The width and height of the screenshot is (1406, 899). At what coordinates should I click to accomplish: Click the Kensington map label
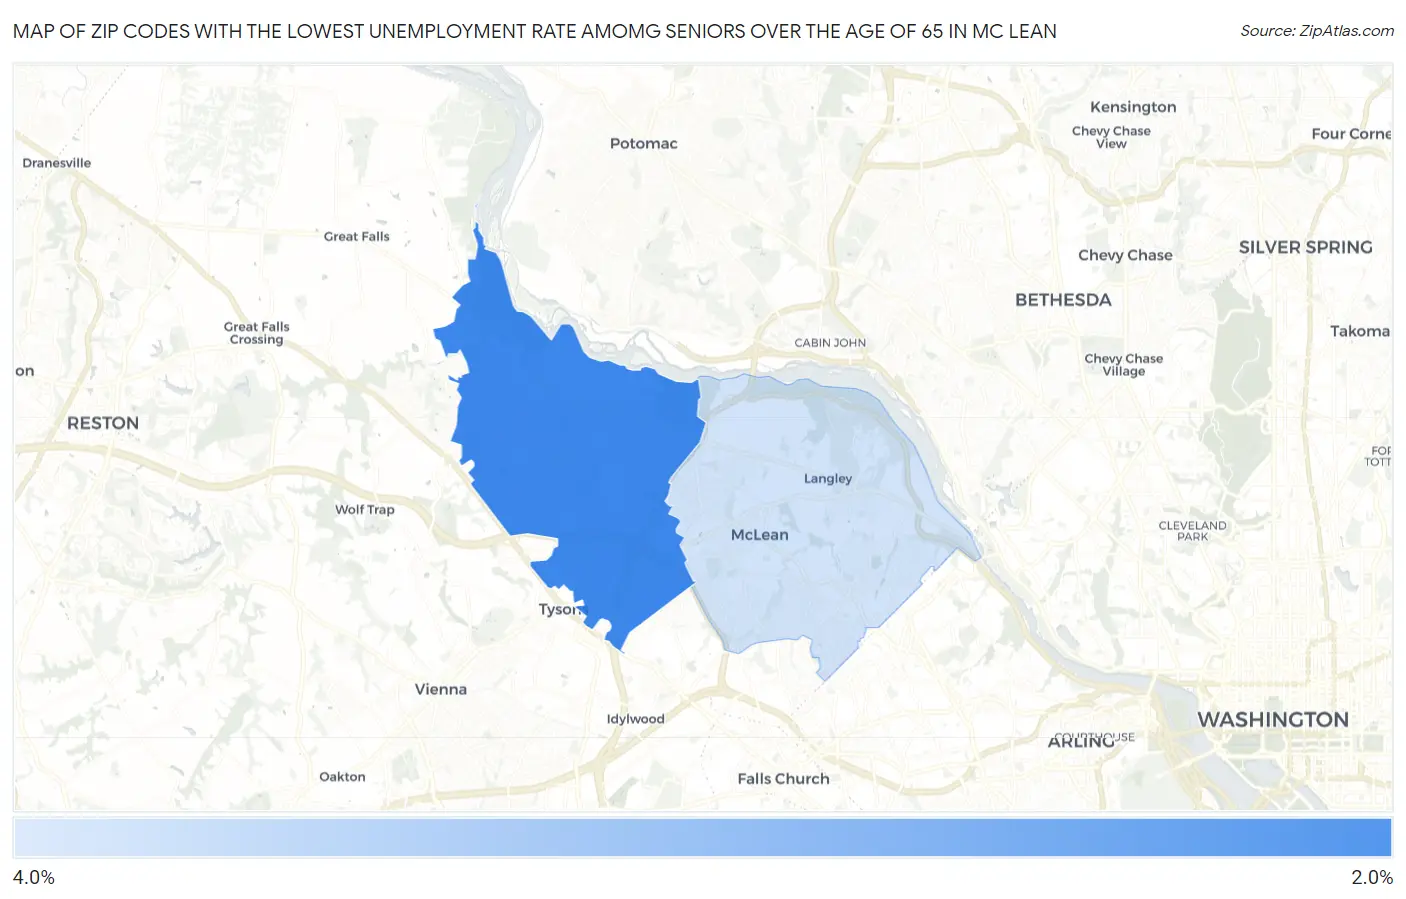click(x=1133, y=107)
